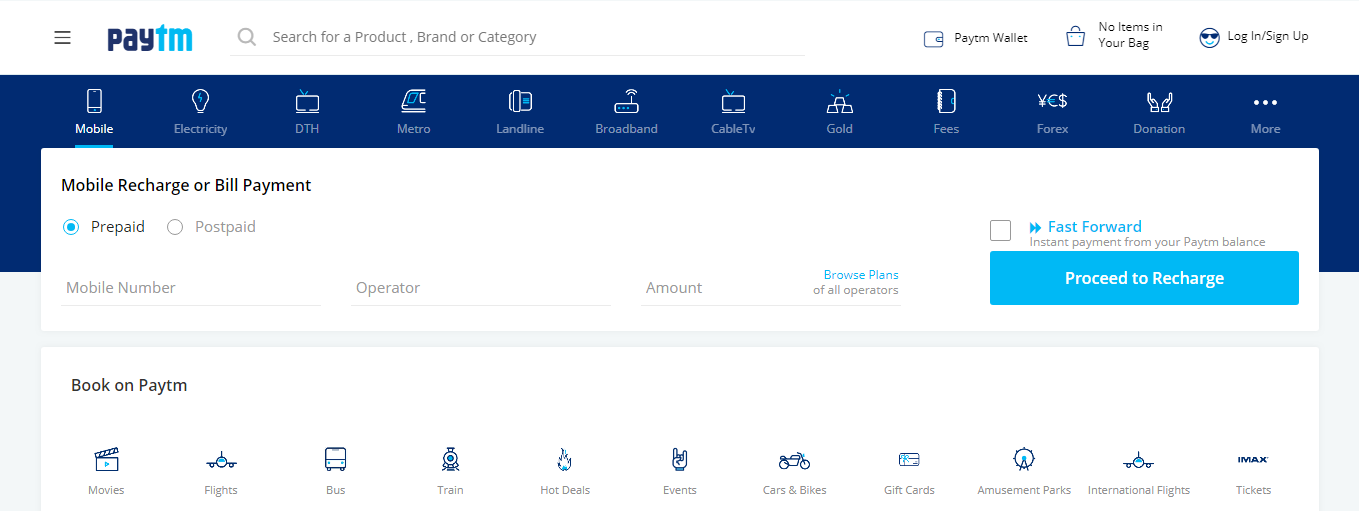
Task: Click the International Flights icon
Action: [x=1139, y=460]
